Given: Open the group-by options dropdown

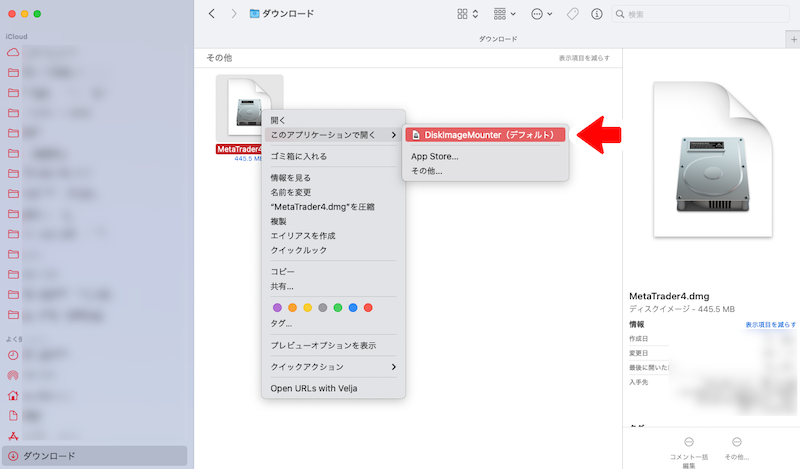Looking at the screenshot, I should (x=505, y=14).
